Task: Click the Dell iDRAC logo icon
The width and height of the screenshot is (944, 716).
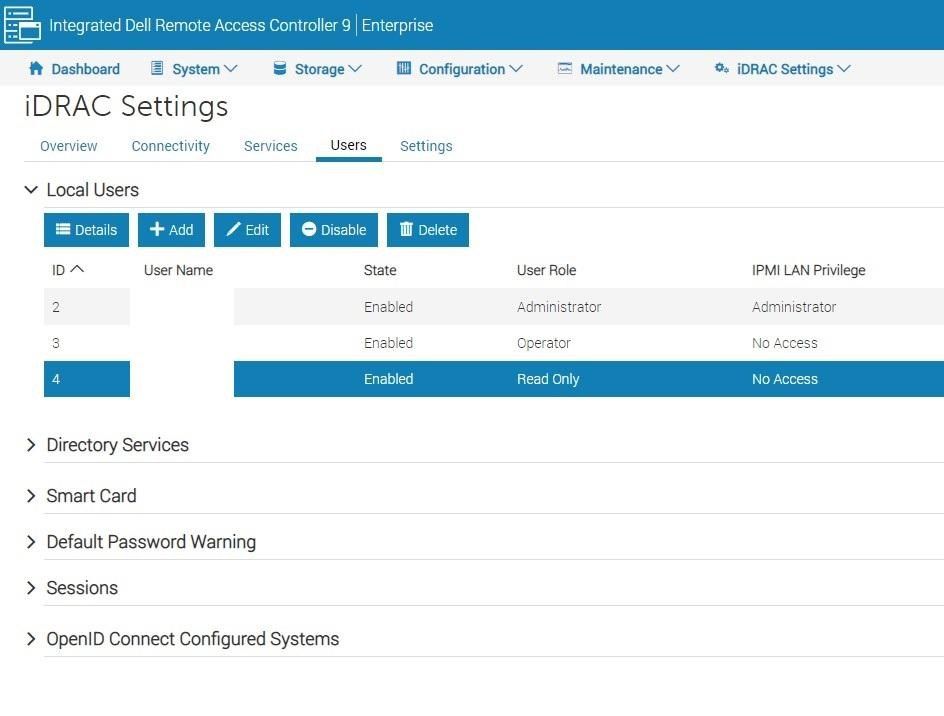Action: [x=22, y=25]
